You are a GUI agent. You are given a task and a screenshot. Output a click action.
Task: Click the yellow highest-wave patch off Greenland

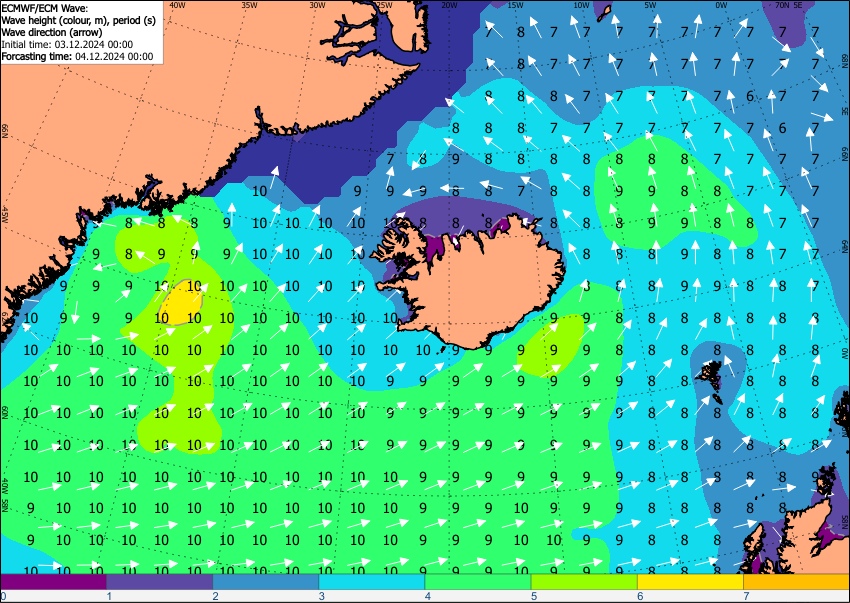point(181,304)
